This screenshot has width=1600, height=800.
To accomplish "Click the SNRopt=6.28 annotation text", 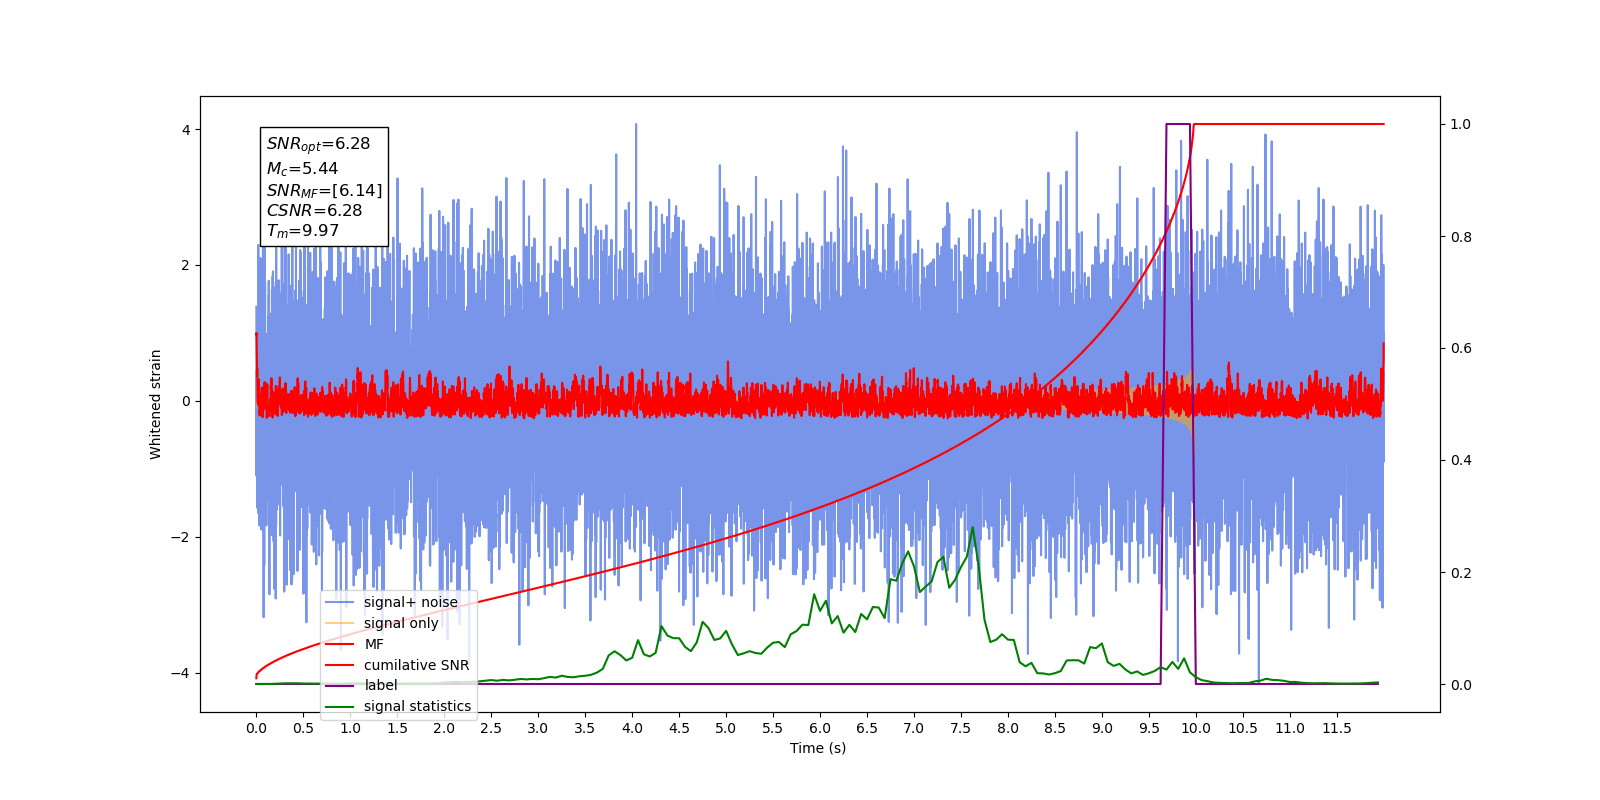I will pyautogui.click(x=318, y=144).
